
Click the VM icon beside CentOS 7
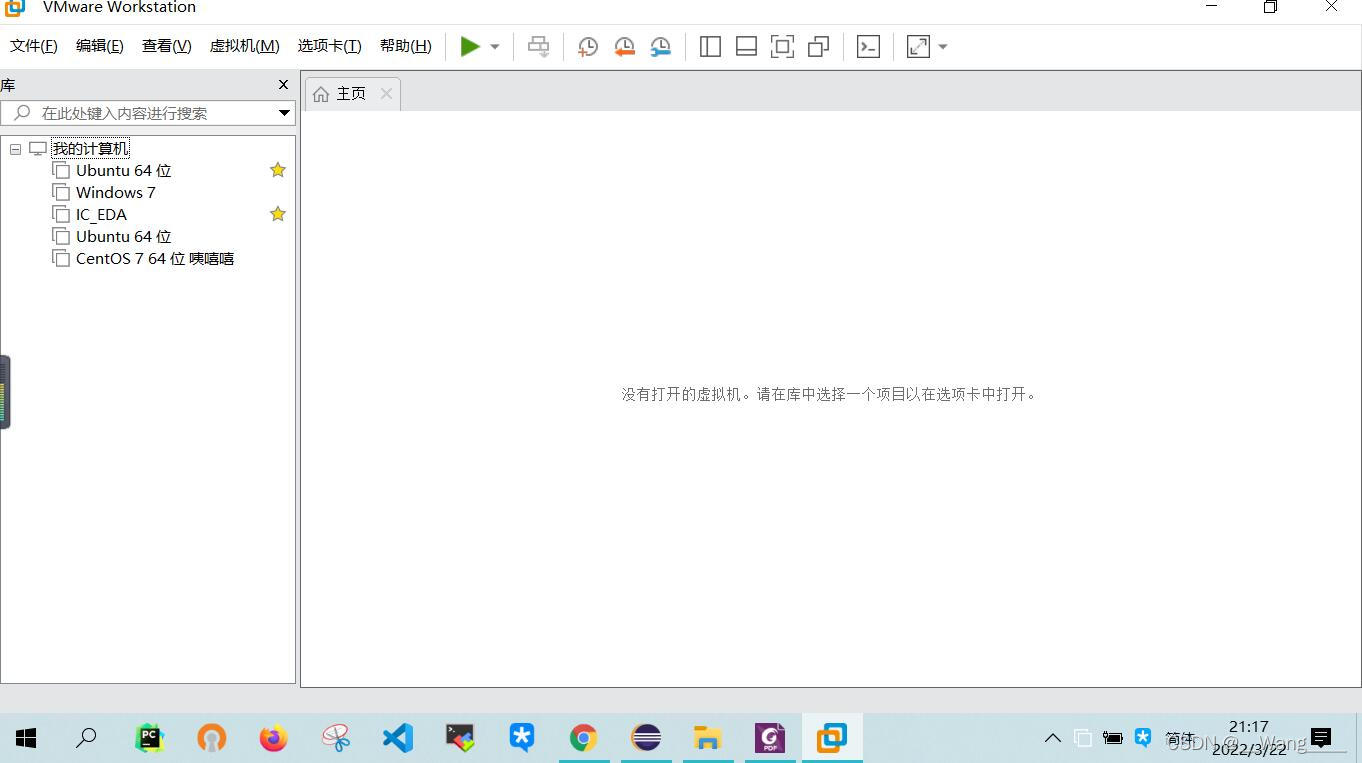pyautogui.click(x=61, y=259)
